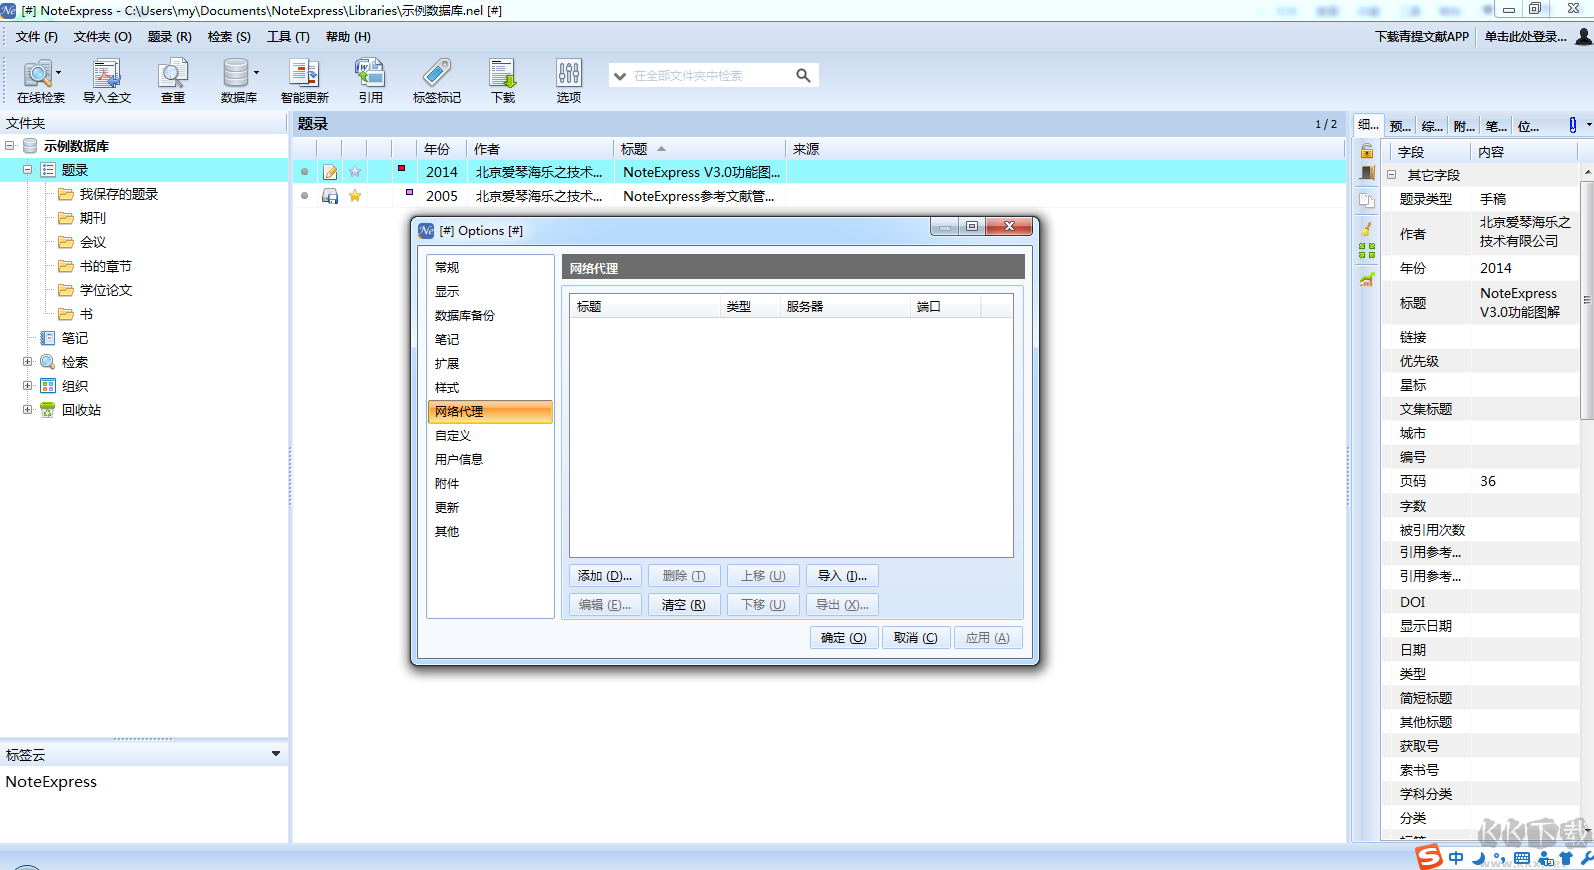This screenshot has height=870, width=1594.
Task: Switch to the 附... attachments tab
Action: click(1464, 126)
